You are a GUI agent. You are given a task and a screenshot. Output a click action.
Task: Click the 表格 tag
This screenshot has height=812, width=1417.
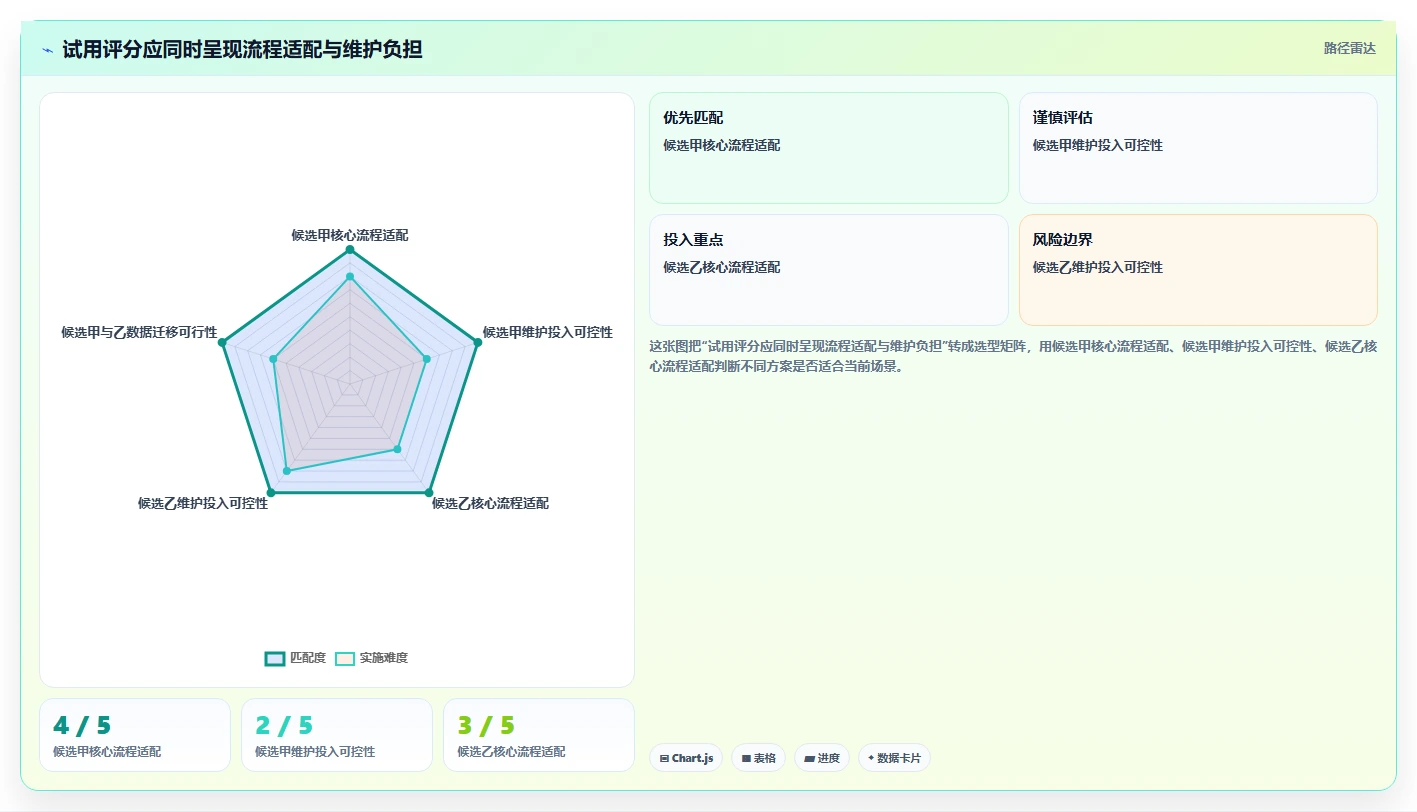click(x=758, y=758)
